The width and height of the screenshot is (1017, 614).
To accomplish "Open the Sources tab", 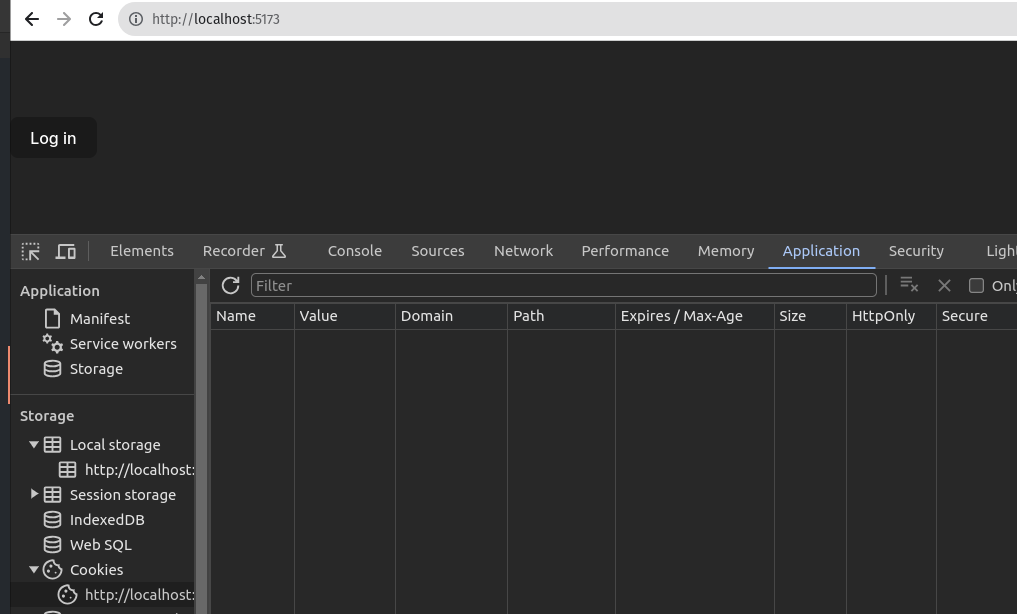I will coord(438,251).
